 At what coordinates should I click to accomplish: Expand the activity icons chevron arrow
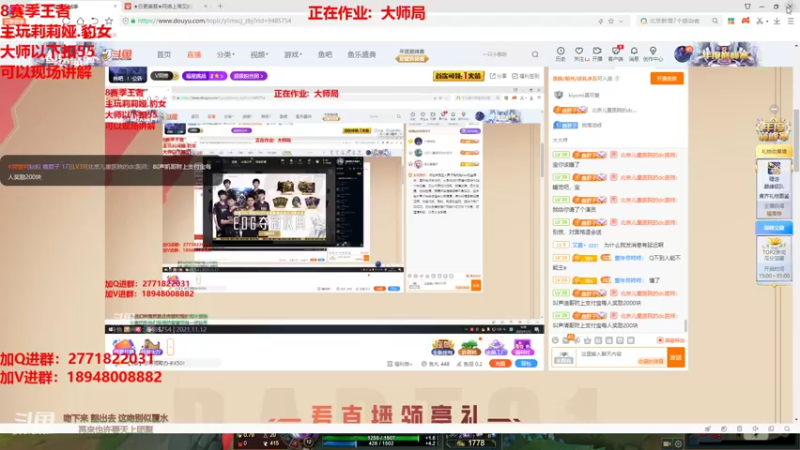(x=170, y=347)
